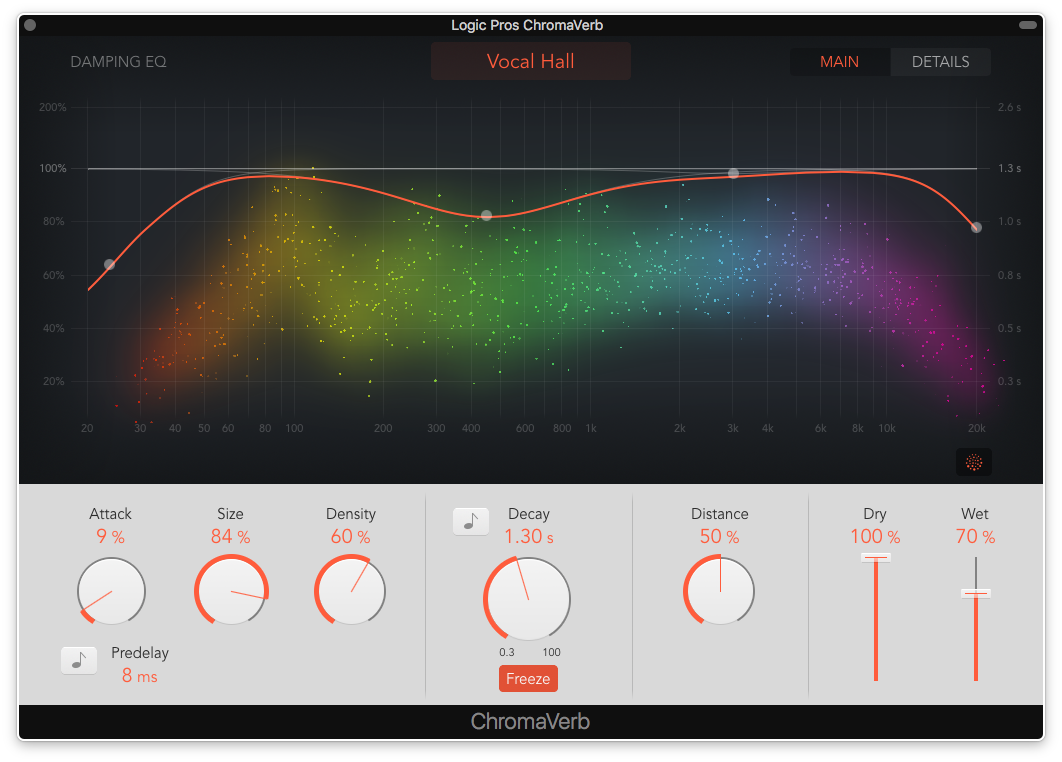Click the Distance knob

click(719, 591)
